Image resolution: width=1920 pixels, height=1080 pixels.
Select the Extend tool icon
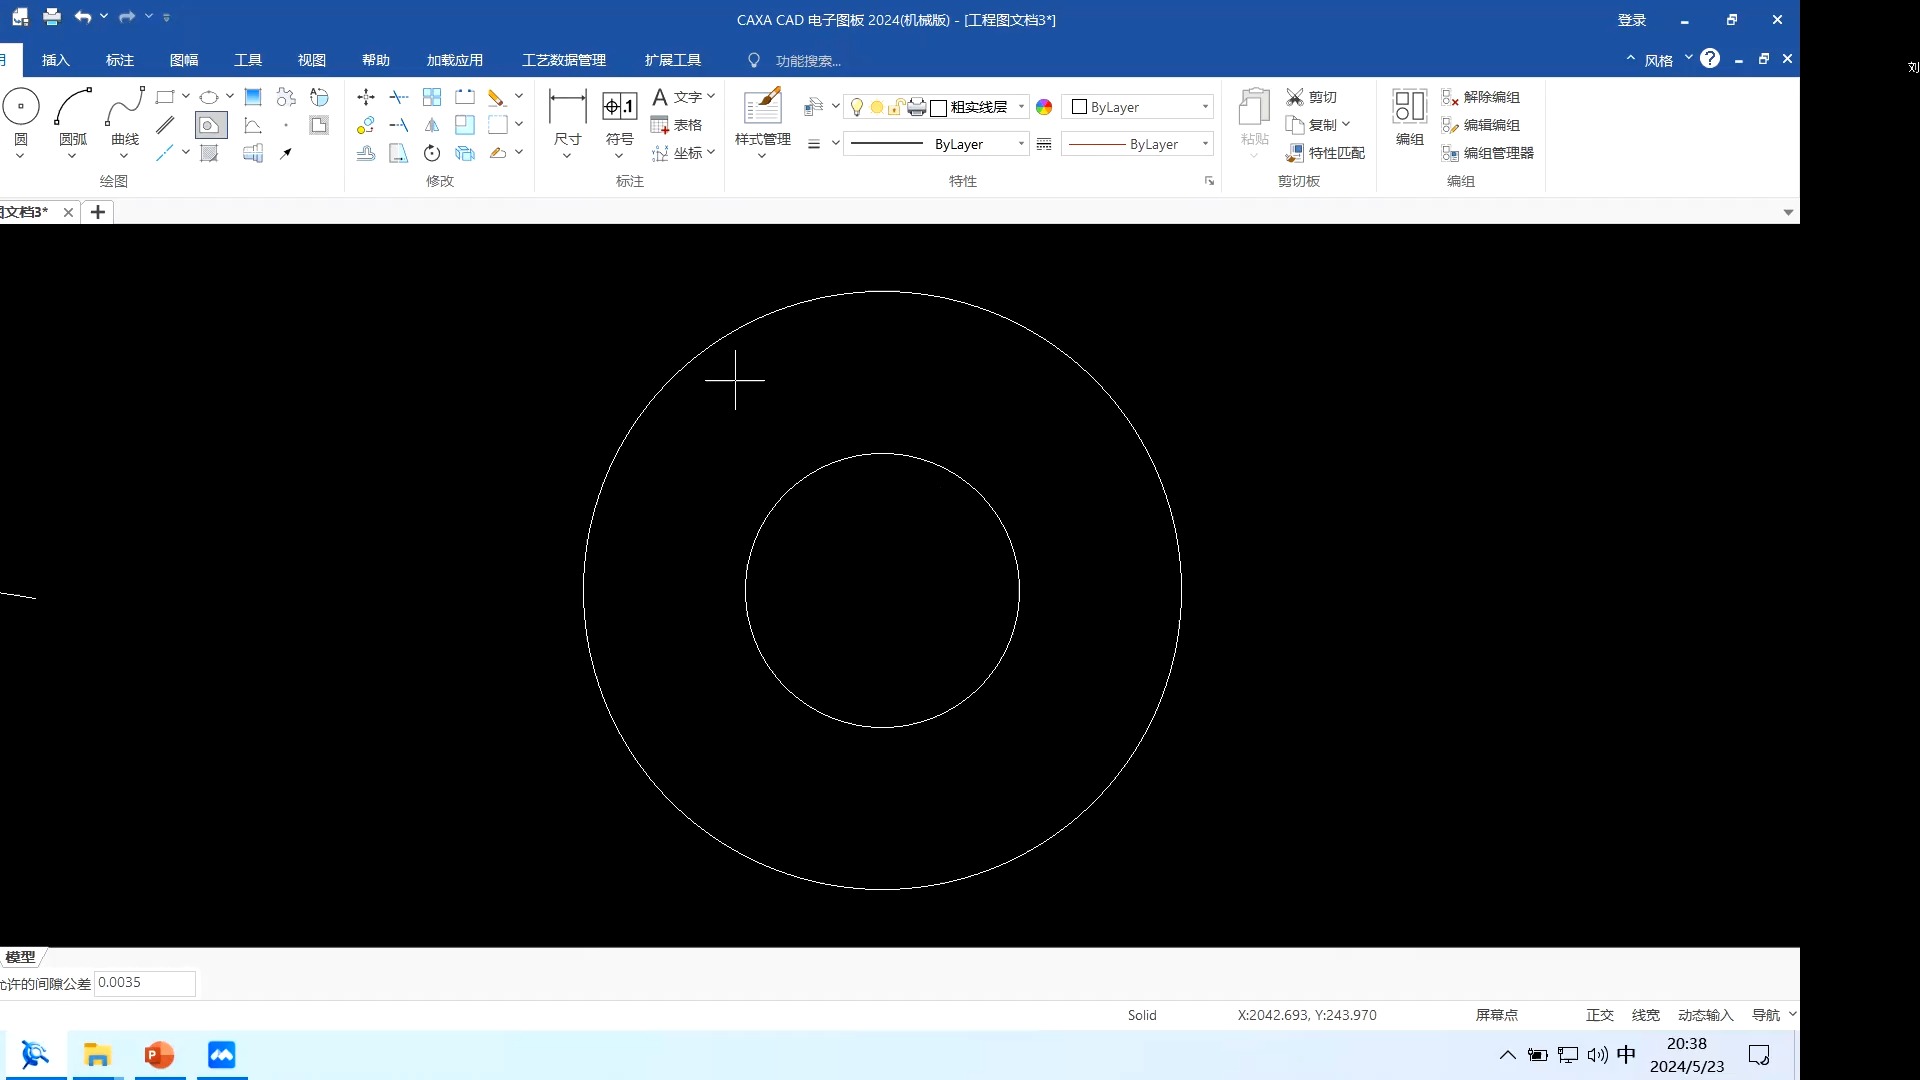tap(399, 125)
